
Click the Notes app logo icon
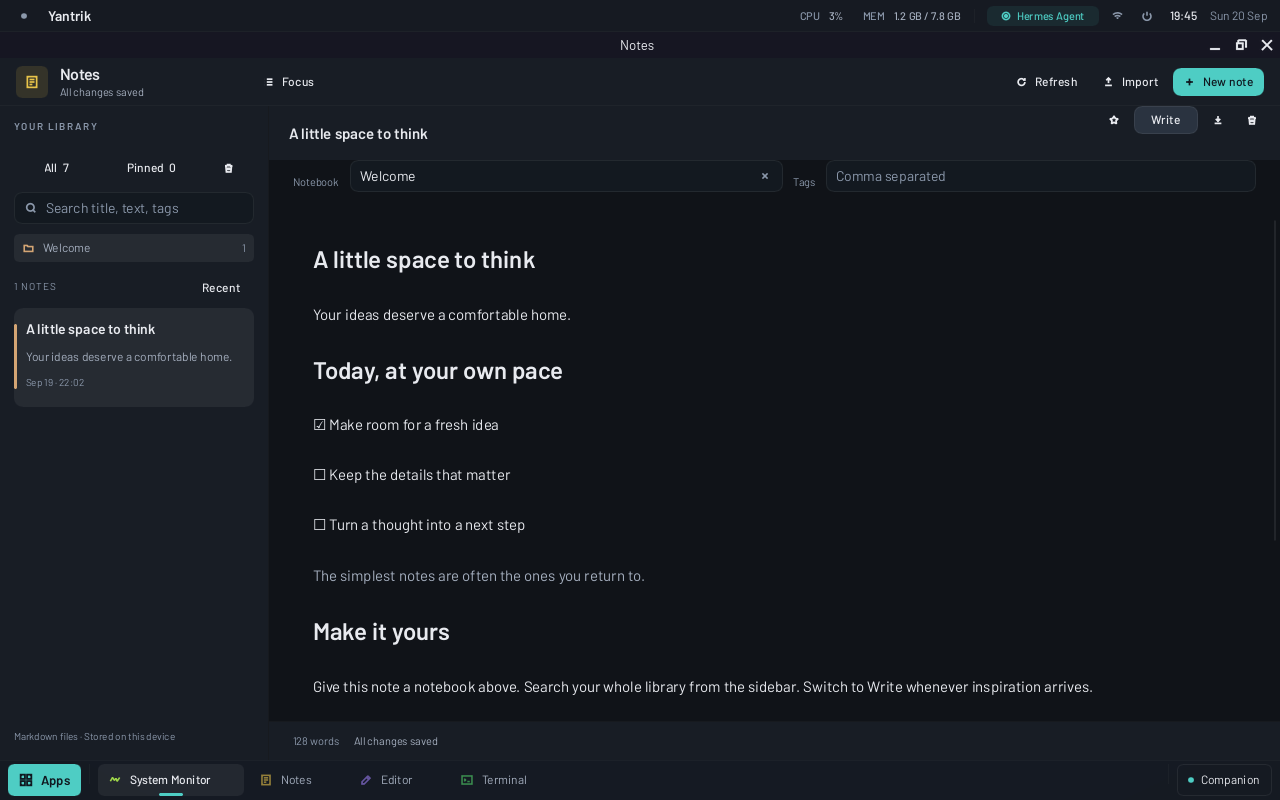(x=32, y=82)
